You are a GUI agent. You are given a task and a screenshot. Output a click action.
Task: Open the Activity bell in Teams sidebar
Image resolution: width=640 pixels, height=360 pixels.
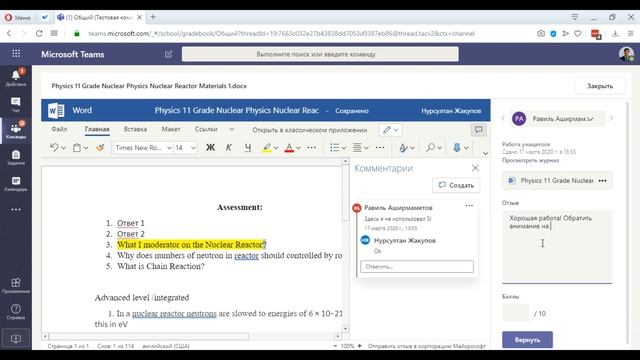[16, 77]
